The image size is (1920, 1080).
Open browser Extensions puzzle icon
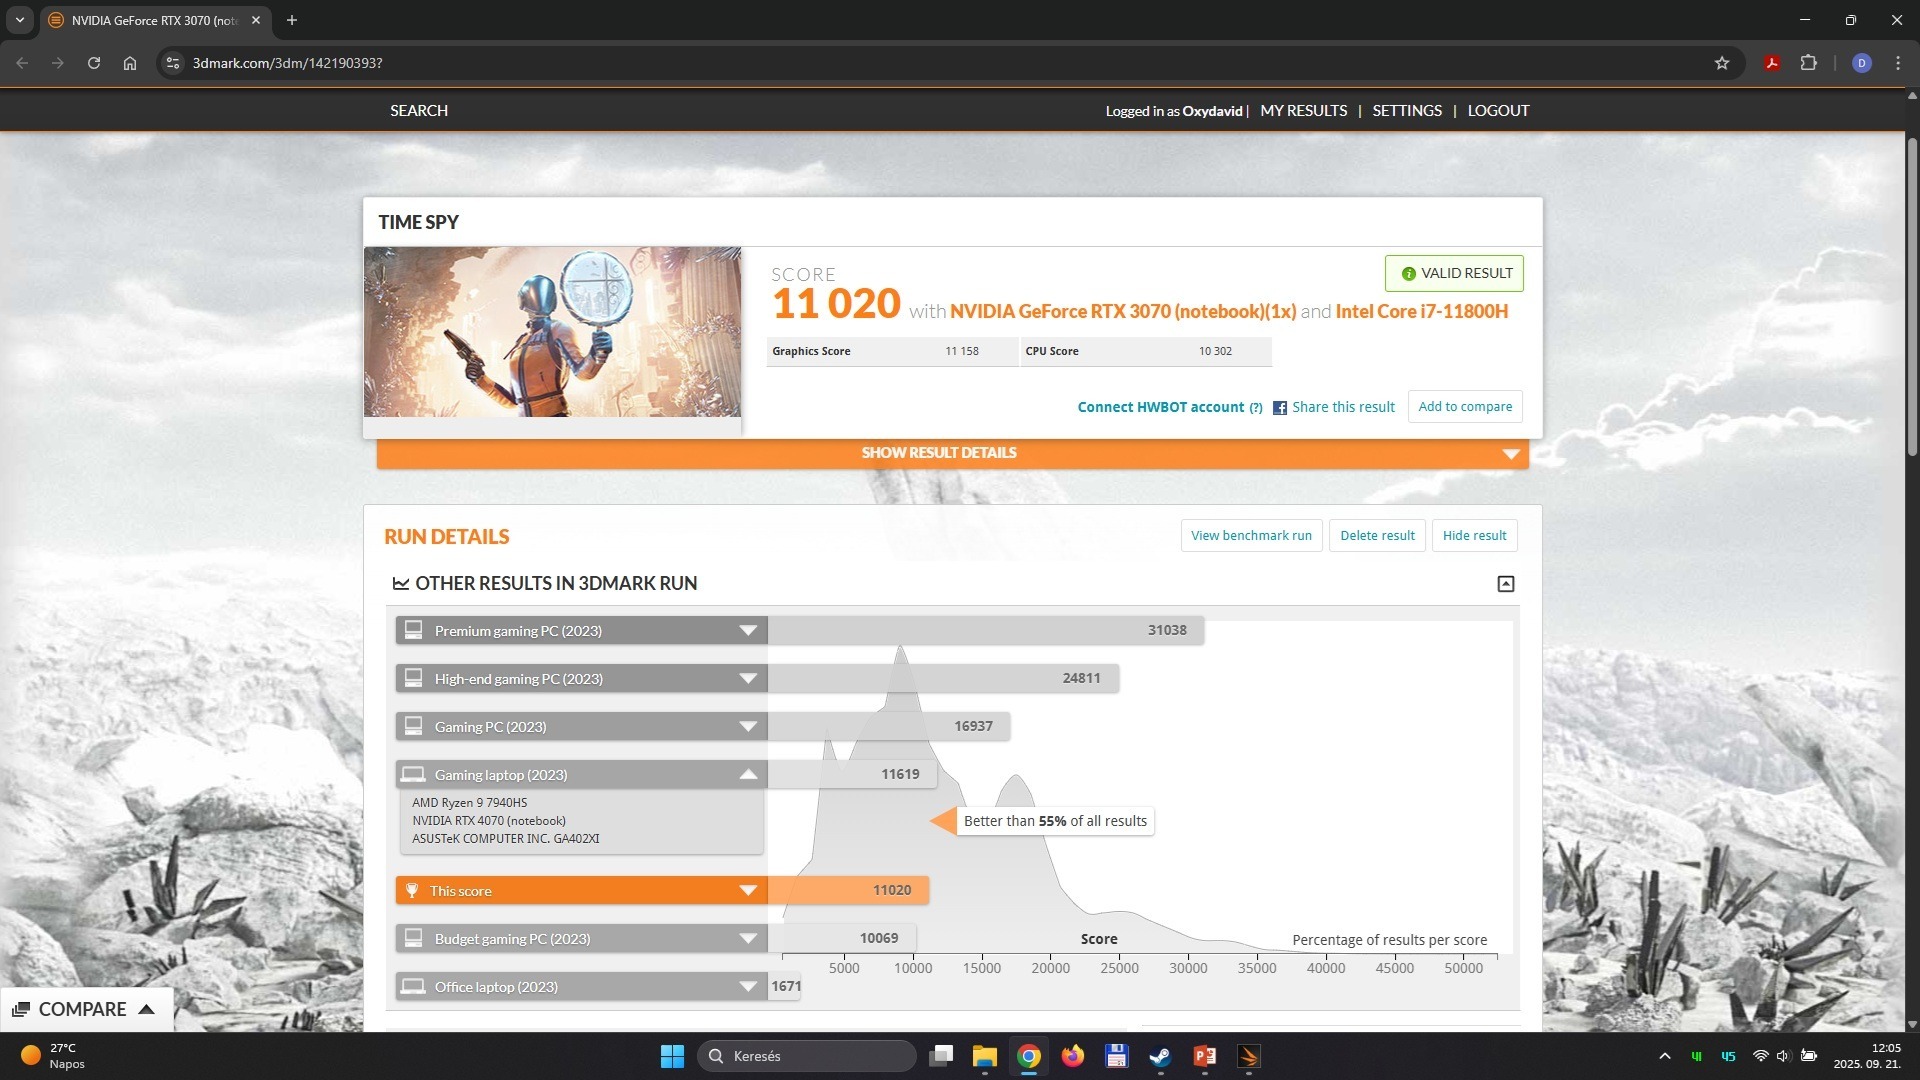[x=1808, y=63]
